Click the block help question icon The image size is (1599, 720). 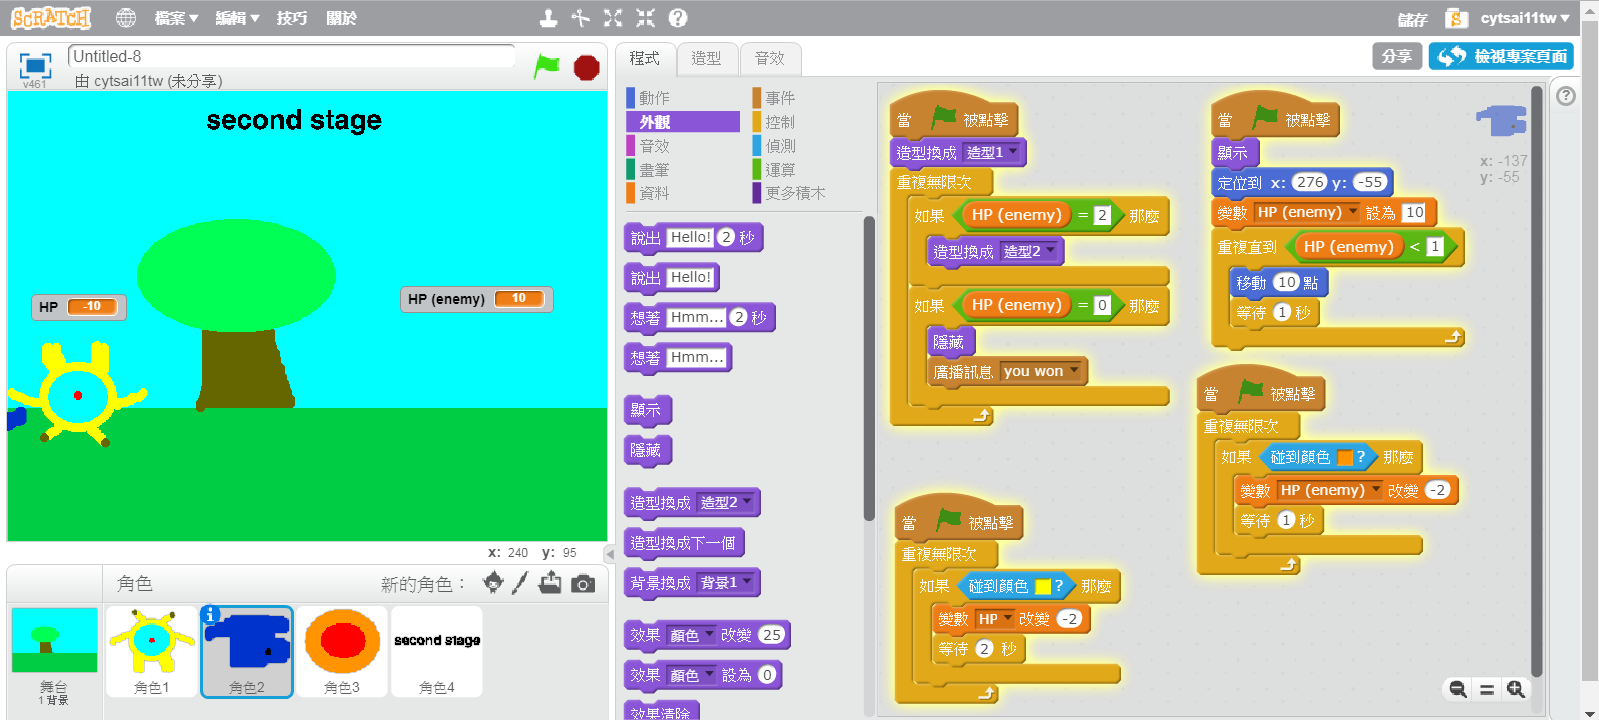point(678,18)
